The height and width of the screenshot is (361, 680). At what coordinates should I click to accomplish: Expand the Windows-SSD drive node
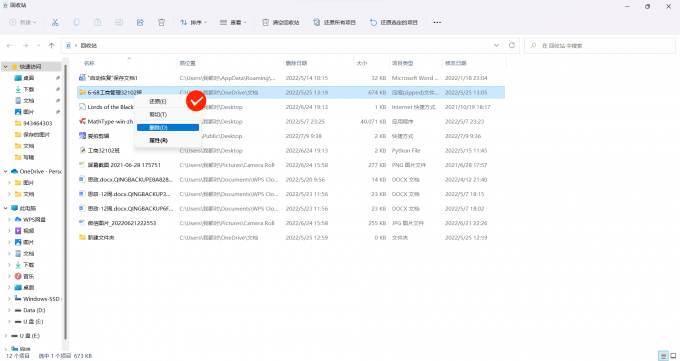tap(9, 299)
